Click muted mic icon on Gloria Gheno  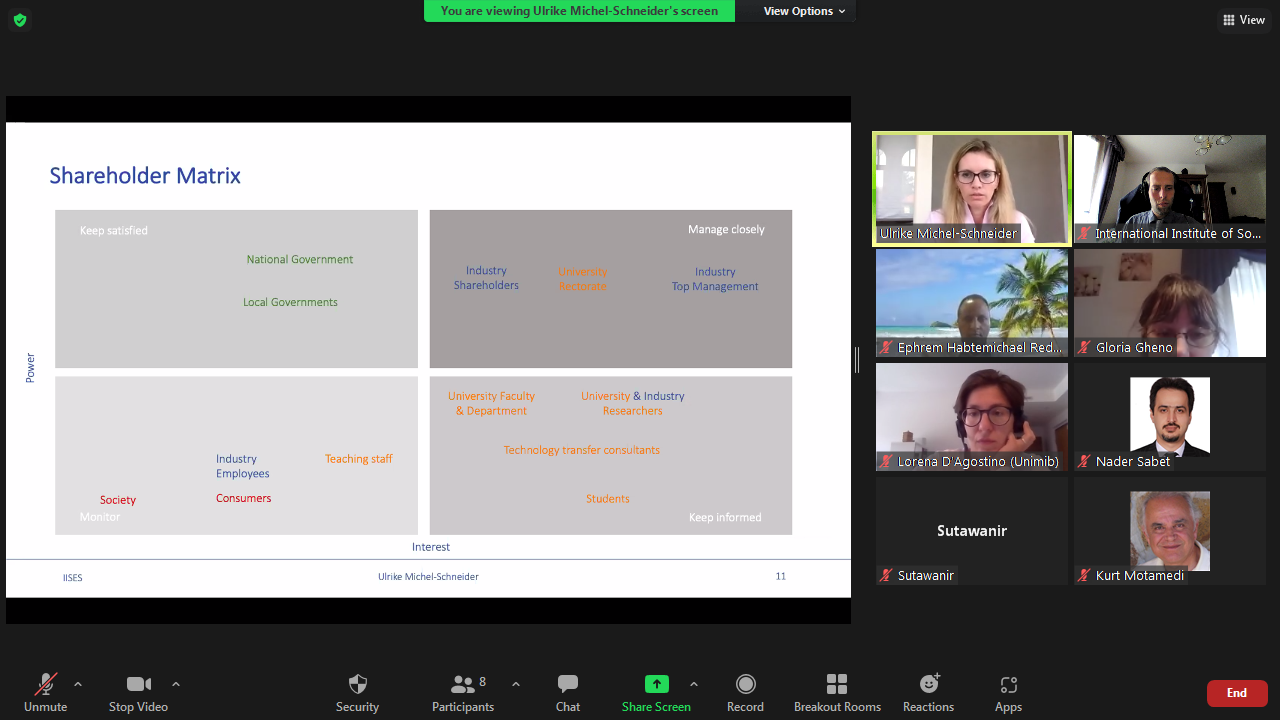[1084, 348]
